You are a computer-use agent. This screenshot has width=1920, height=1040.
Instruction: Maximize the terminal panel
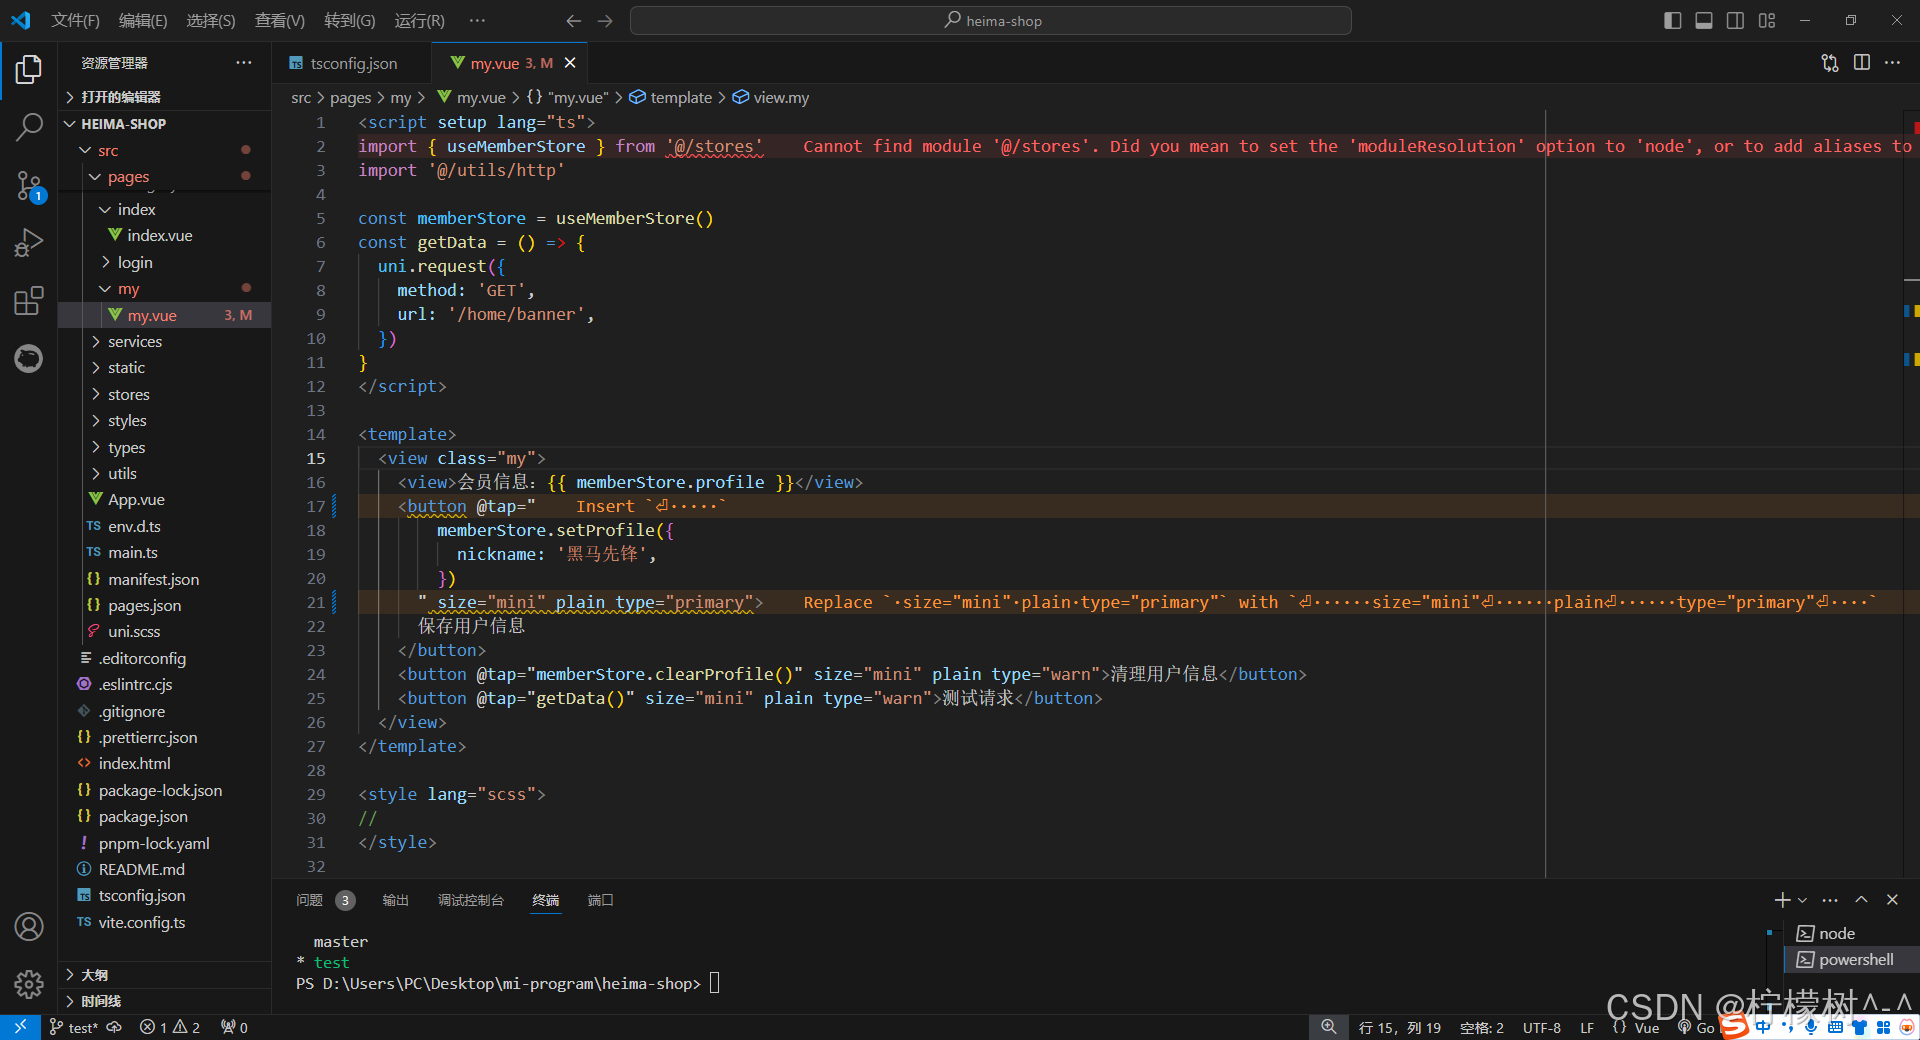(x=1861, y=900)
